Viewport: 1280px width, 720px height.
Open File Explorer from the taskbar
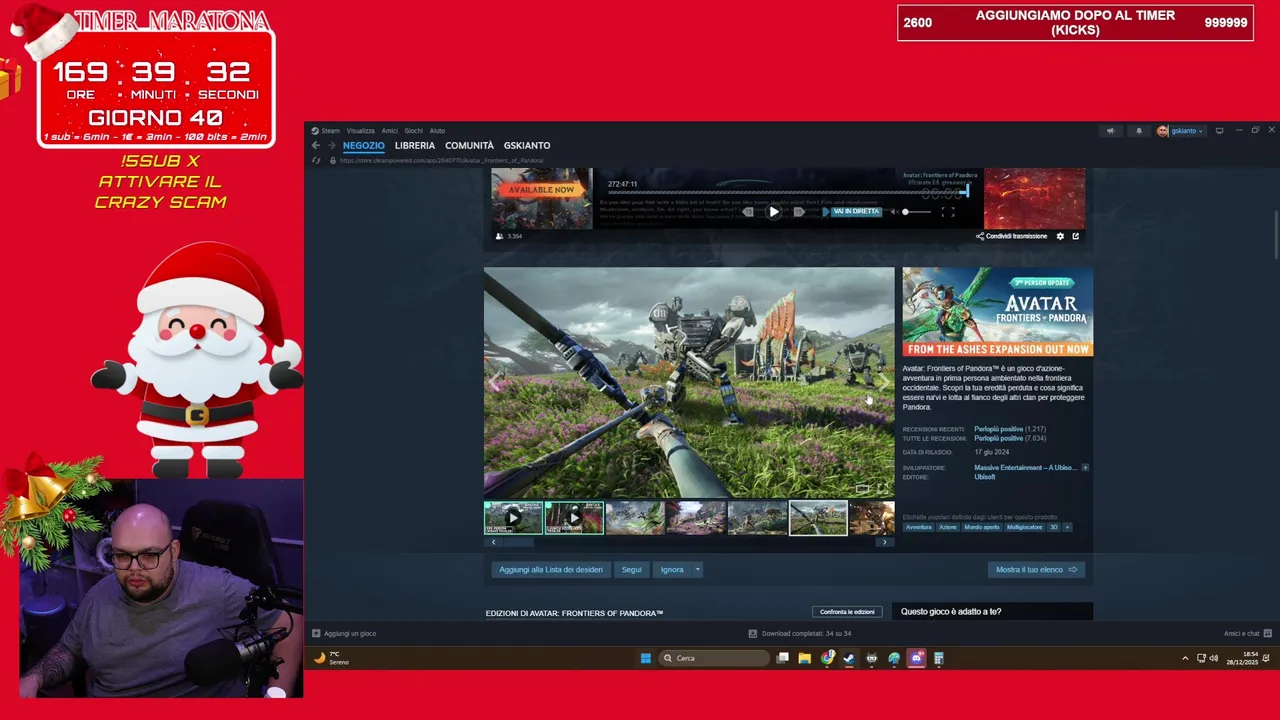805,658
